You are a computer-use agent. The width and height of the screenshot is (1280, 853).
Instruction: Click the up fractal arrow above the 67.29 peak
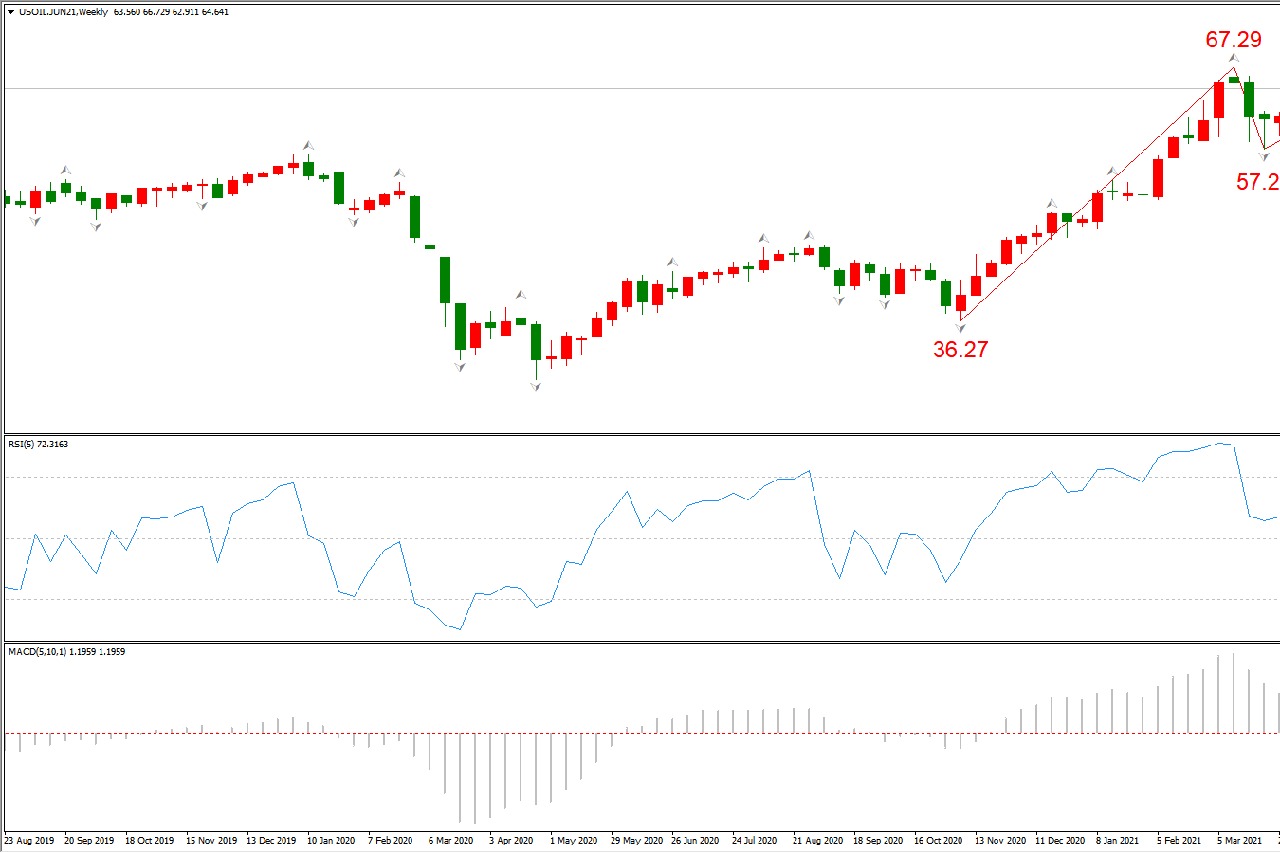(1234, 59)
